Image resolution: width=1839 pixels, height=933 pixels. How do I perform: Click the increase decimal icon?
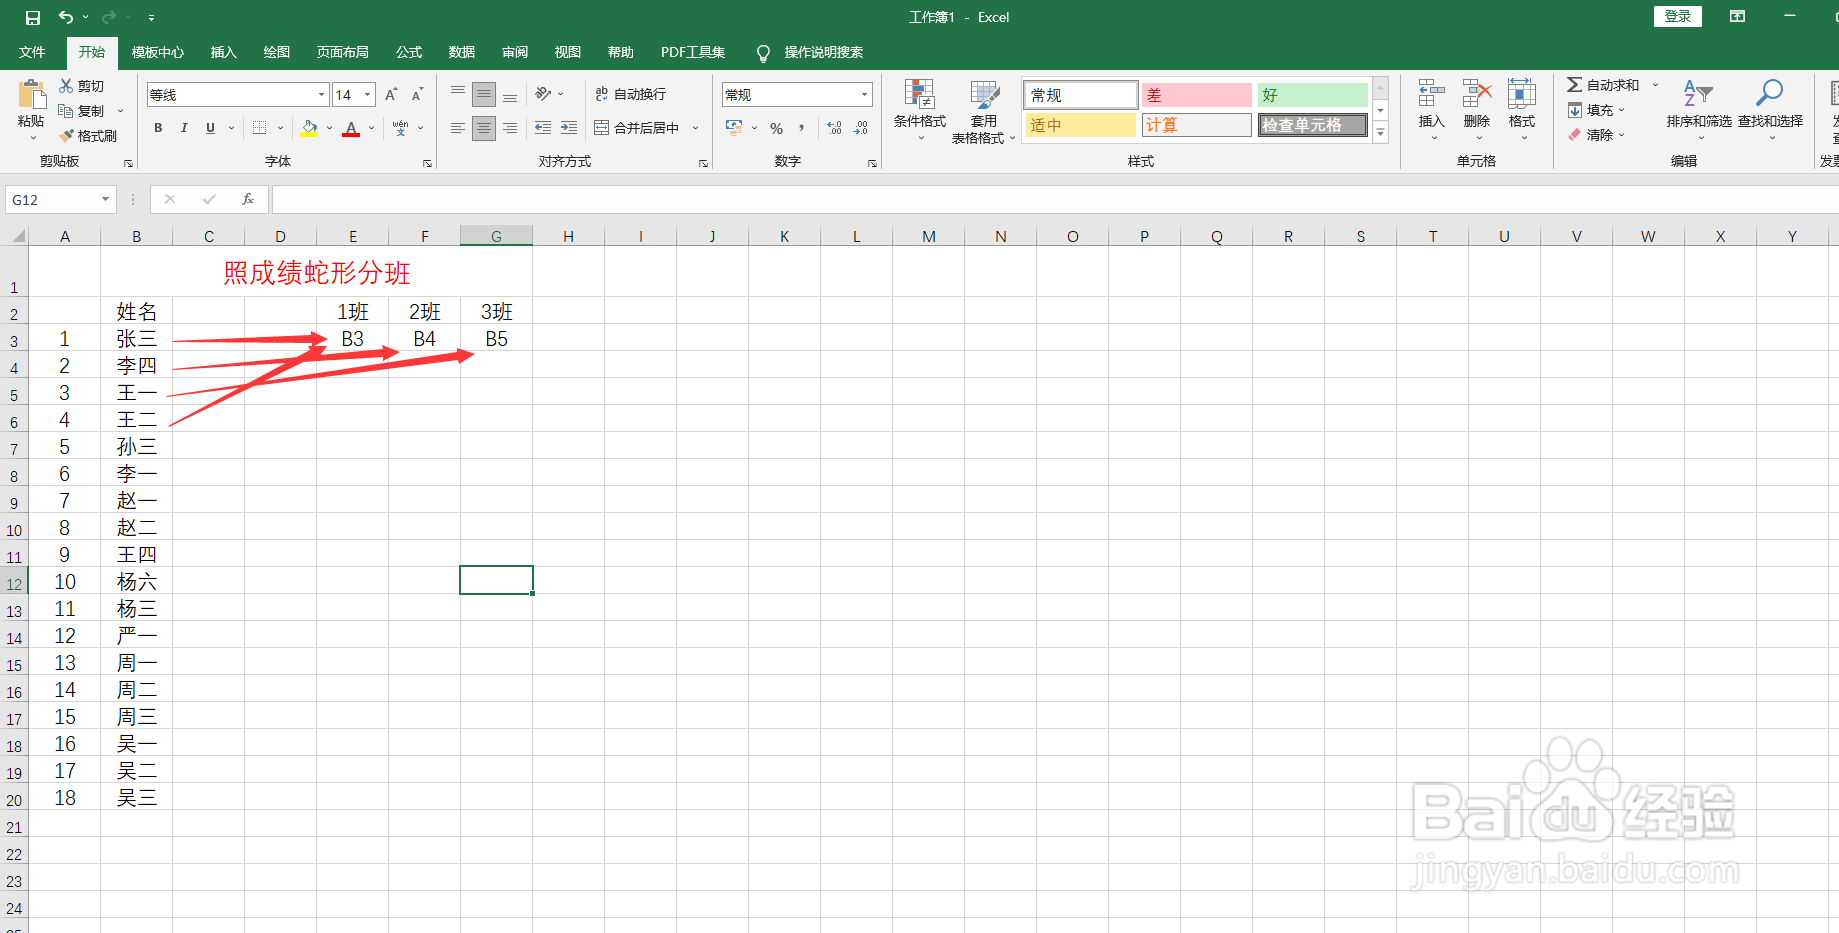click(834, 128)
